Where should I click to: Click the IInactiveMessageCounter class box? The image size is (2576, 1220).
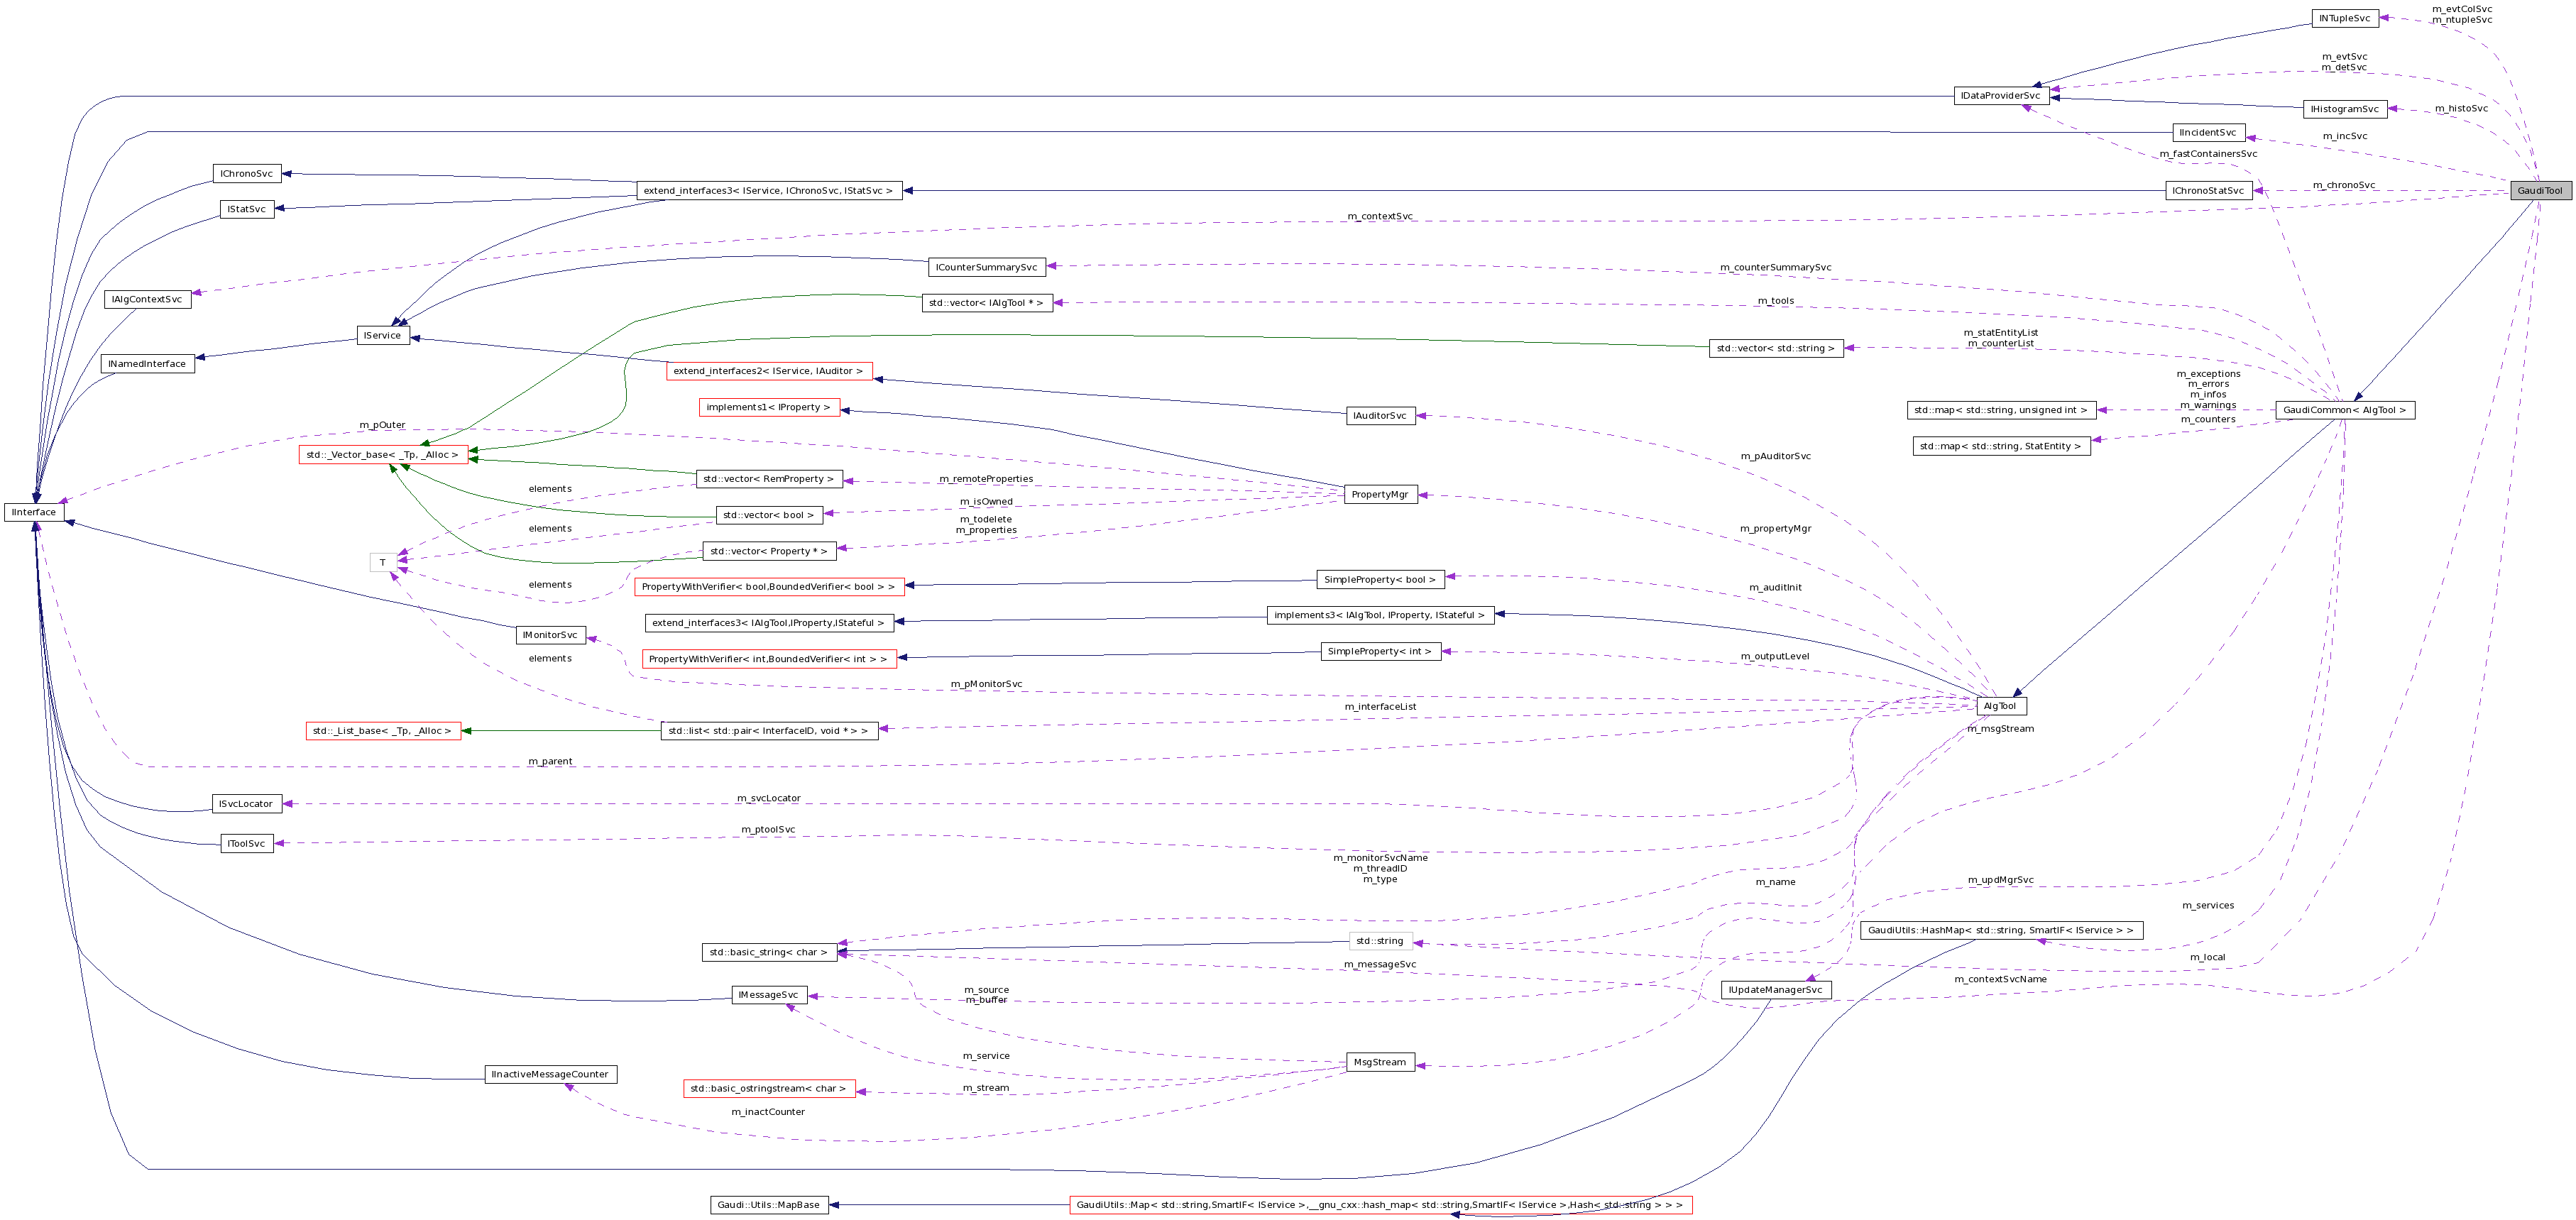click(551, 1074)
